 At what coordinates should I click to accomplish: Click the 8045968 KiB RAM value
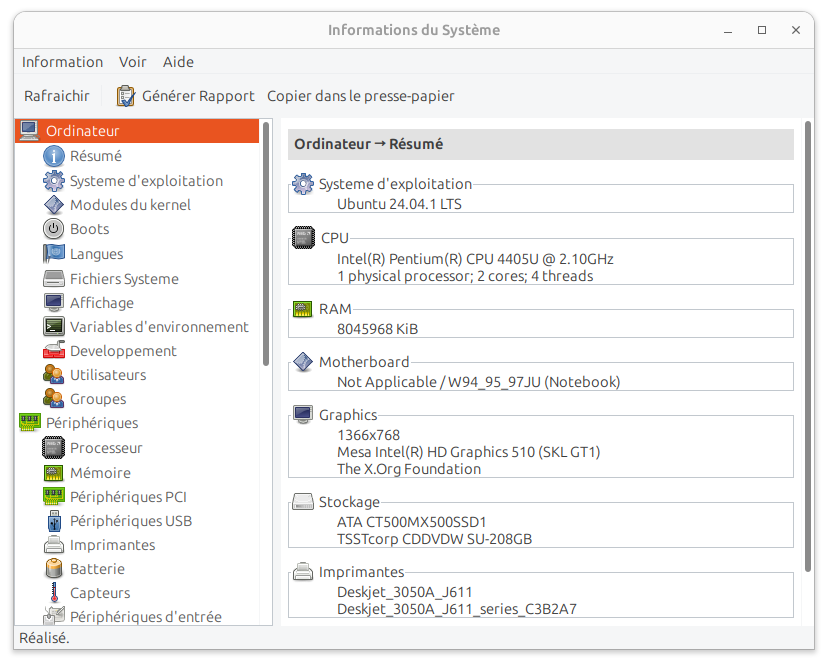click(x=378, y=329)
